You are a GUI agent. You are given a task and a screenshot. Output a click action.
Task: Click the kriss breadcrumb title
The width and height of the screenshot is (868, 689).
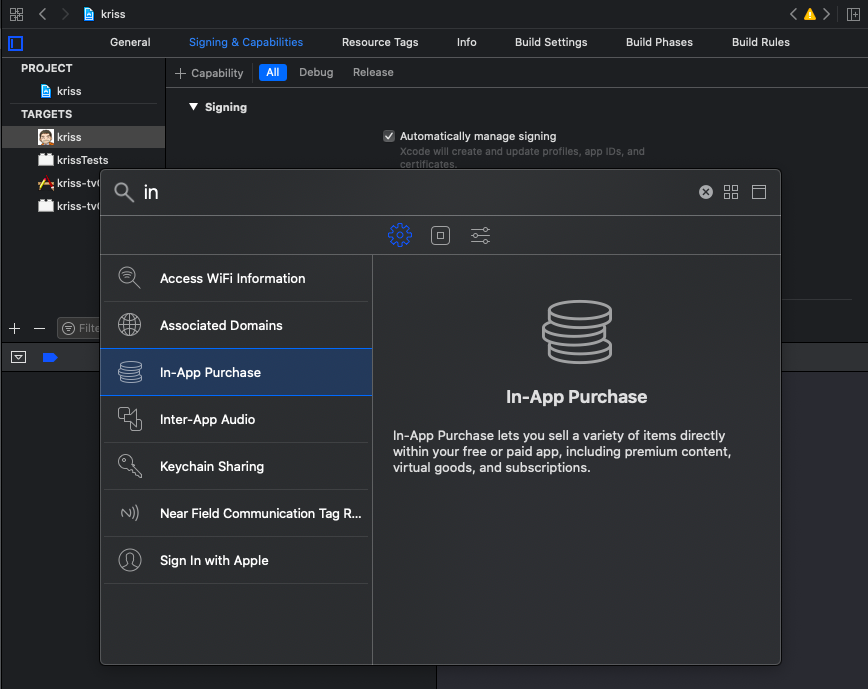coord(113,14)
